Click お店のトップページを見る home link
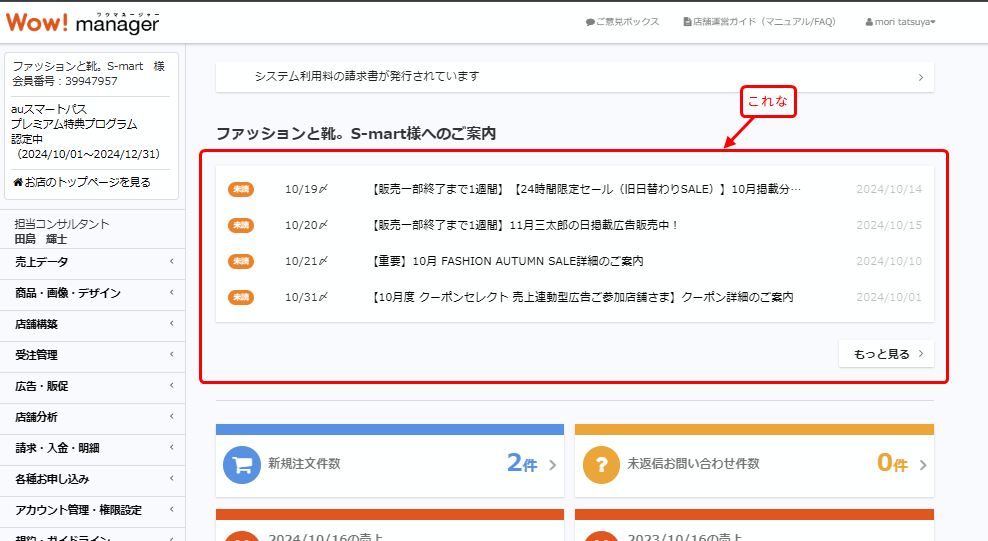This screenshot has height=541, width=988. 82,182
